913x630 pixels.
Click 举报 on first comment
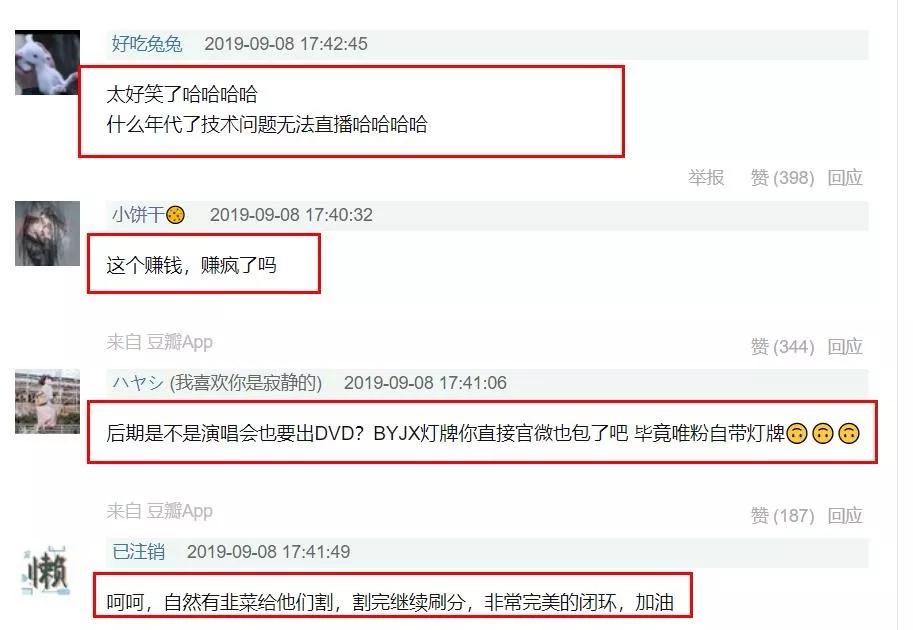(706, 177)
